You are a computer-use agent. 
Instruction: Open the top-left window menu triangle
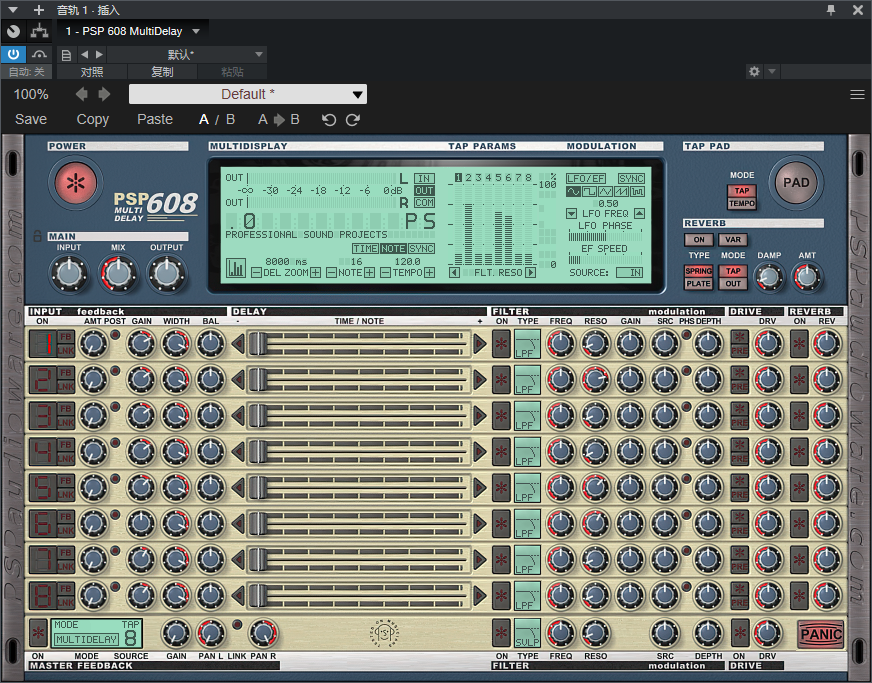13,9
